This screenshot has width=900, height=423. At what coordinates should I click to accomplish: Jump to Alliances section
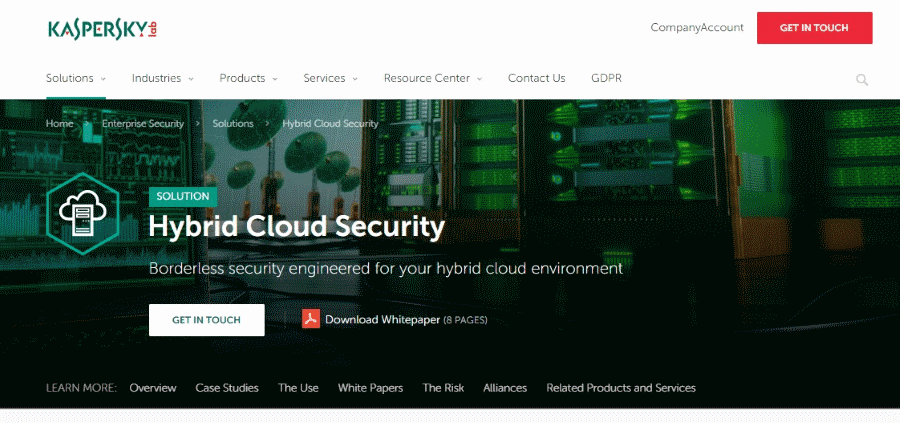pyautogui.click(x=505, y=388)
